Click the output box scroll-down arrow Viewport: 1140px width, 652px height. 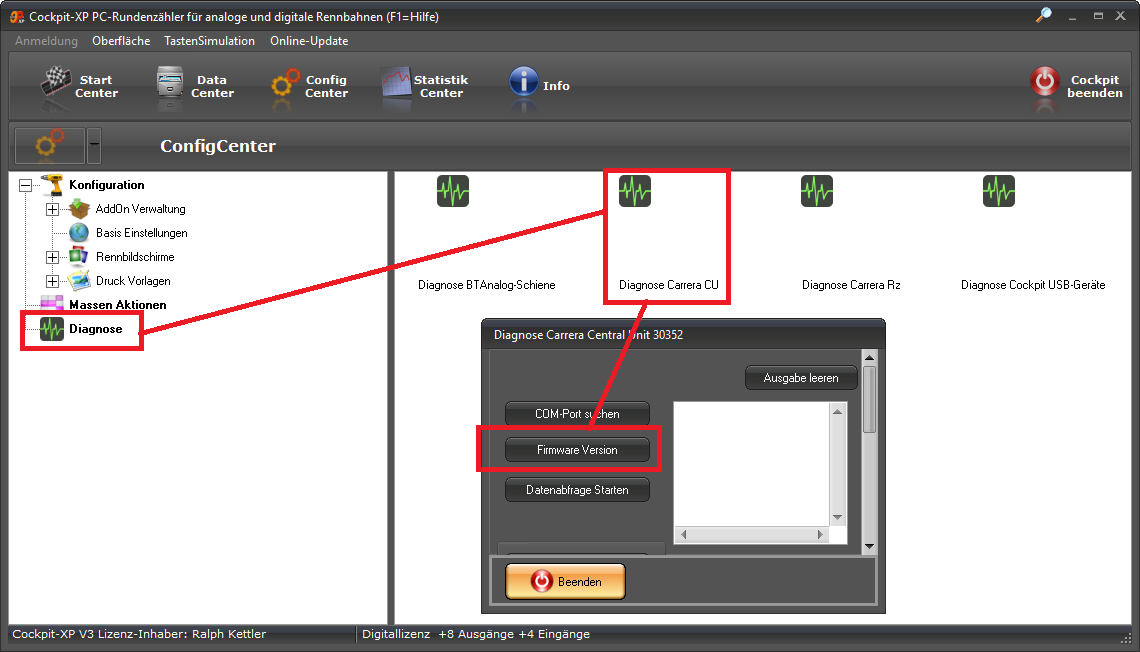tap(838, 518)
